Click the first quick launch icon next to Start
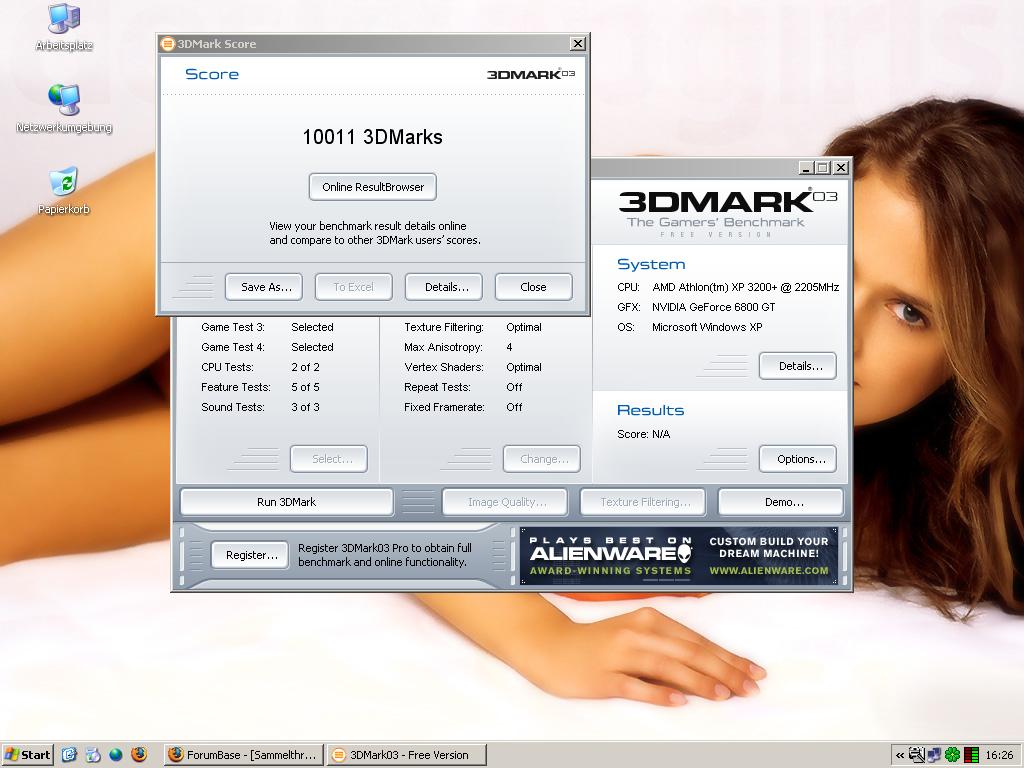The height and width of the screenshot is (768, 1024). tap(69, 755)
